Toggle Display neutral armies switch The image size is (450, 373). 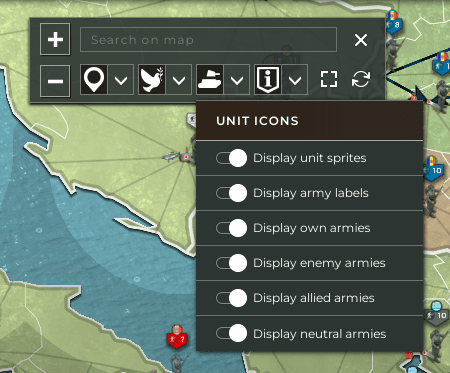pyautogui.click(x=232, y=333)
